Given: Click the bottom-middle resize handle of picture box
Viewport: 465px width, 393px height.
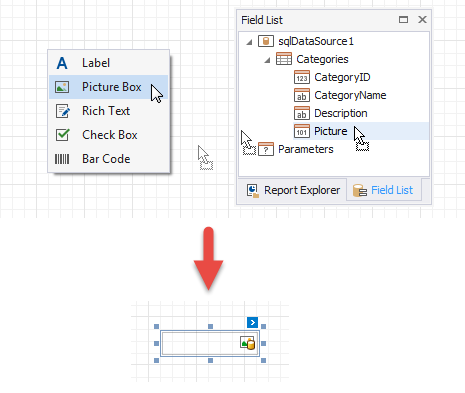Looking at the screenshot, I should 210,360.
